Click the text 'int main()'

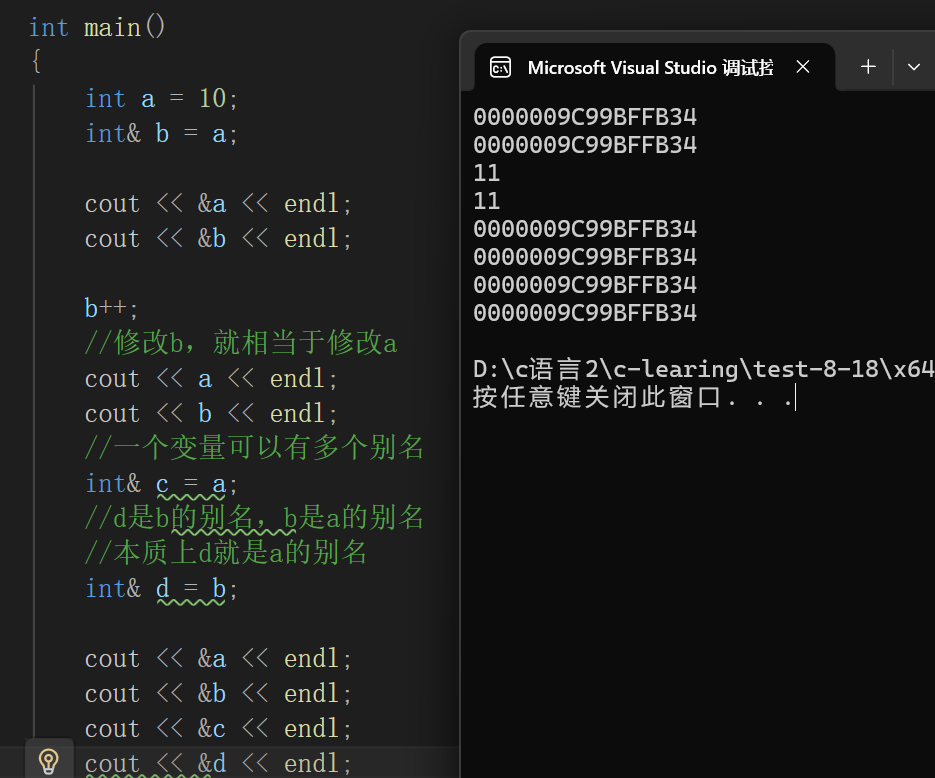coord(97,27)
